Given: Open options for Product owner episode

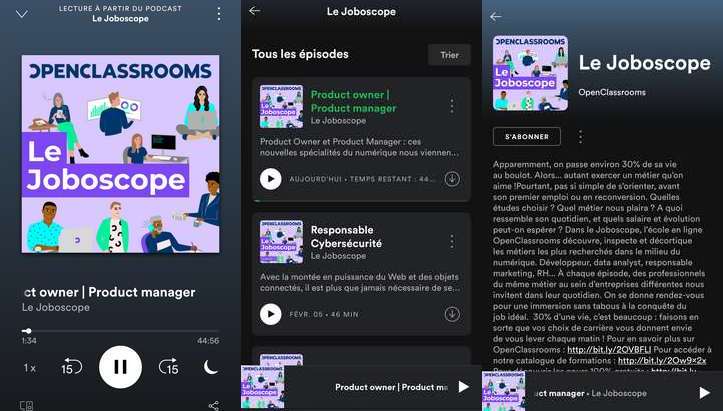Looking at the screenshot, I should click(451, 106).
